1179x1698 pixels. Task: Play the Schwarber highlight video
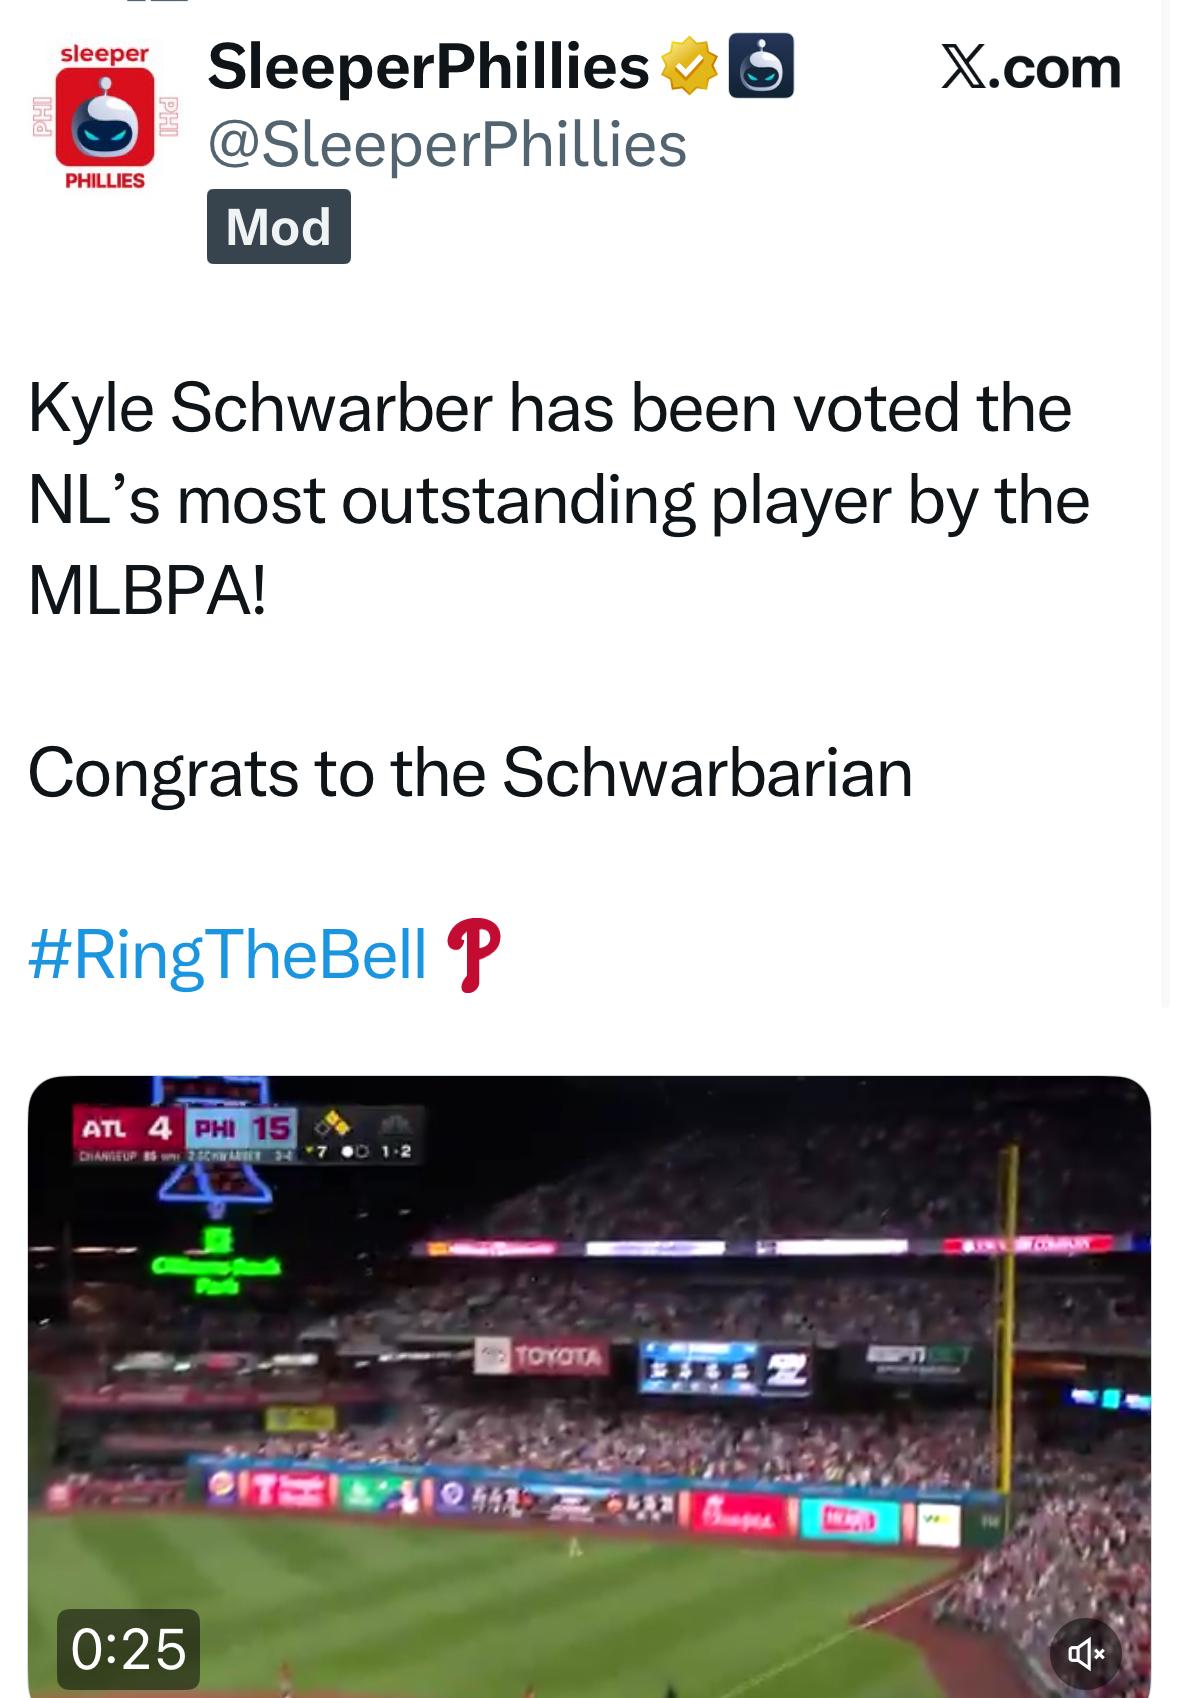tap(589, 1400)
